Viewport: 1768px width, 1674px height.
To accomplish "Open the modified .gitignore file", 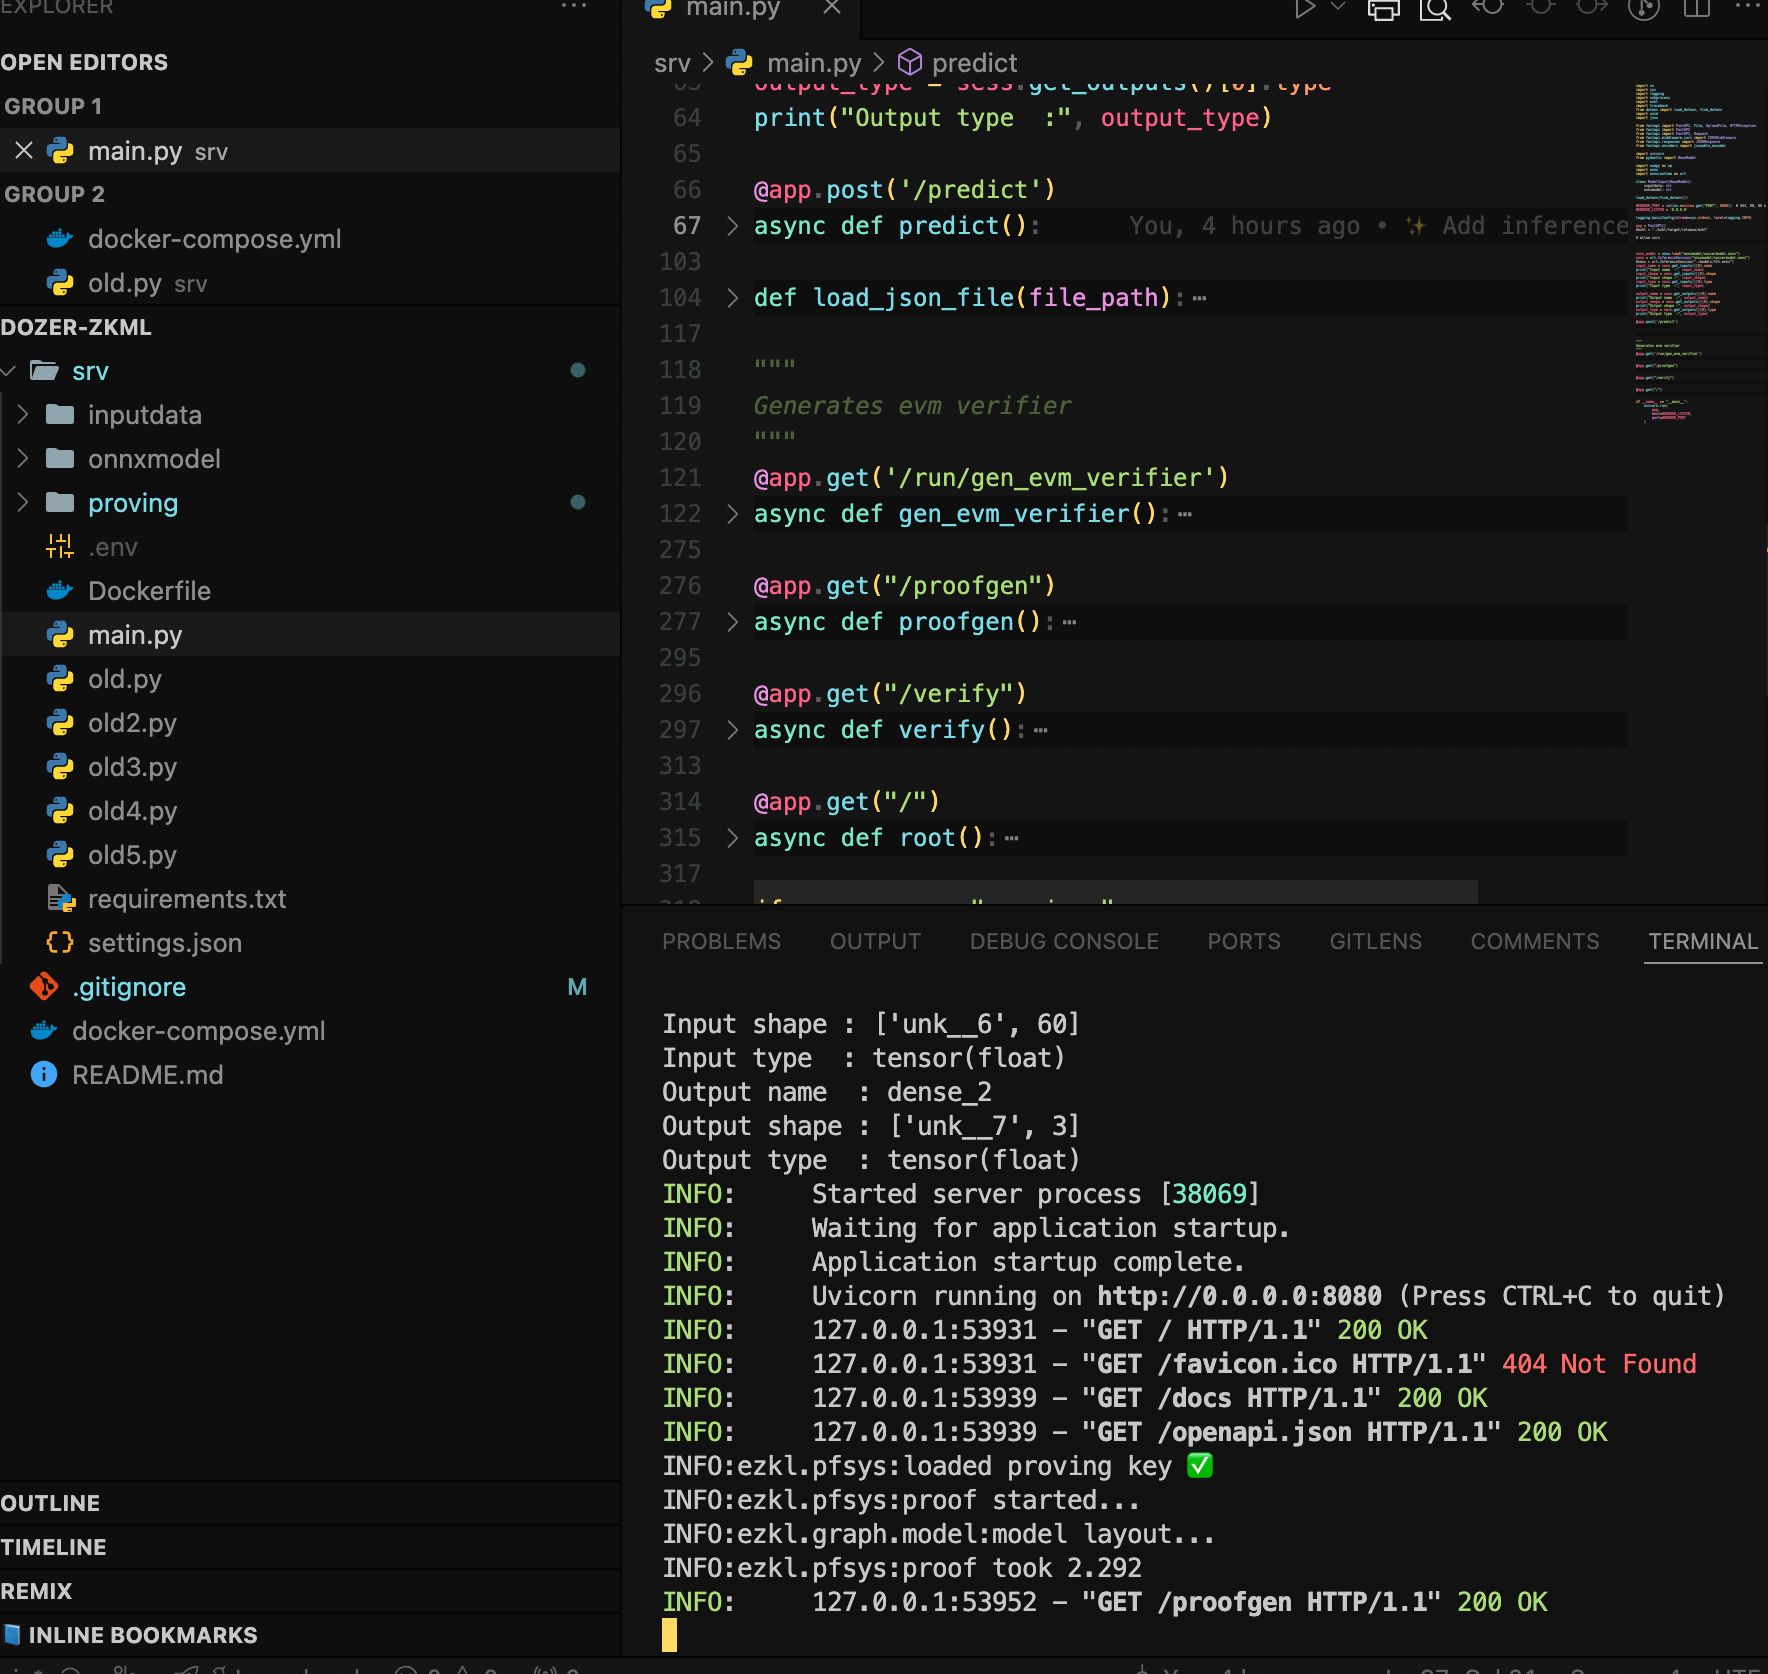I will tap(129, 987).
